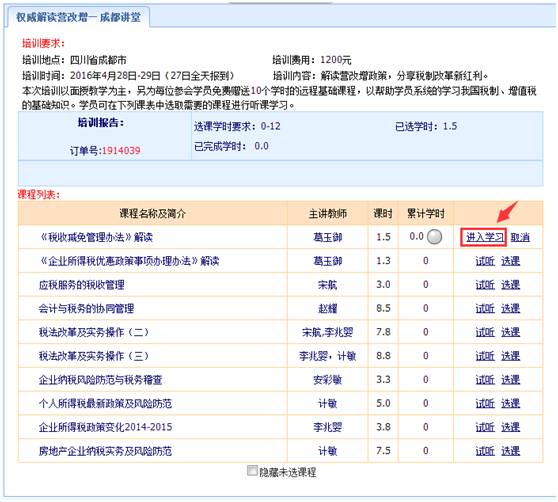
Task: Click teacher name 安彩敏
Action: point(327,380)
